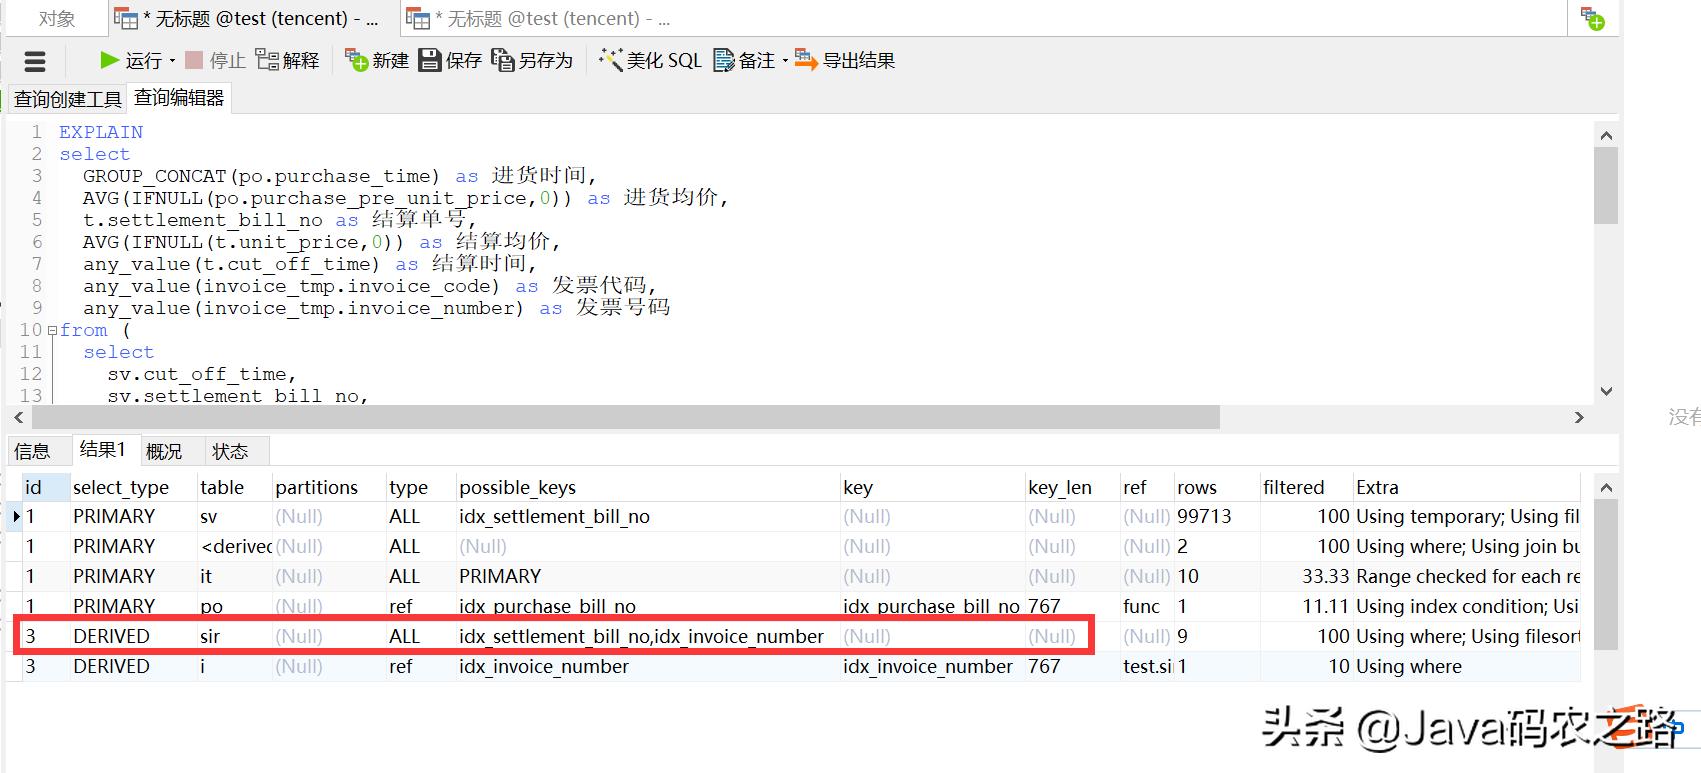The image size is (1701, 773).
Task: Click the editor horizontal scrollbar thumb
Action: pos(625,417)
